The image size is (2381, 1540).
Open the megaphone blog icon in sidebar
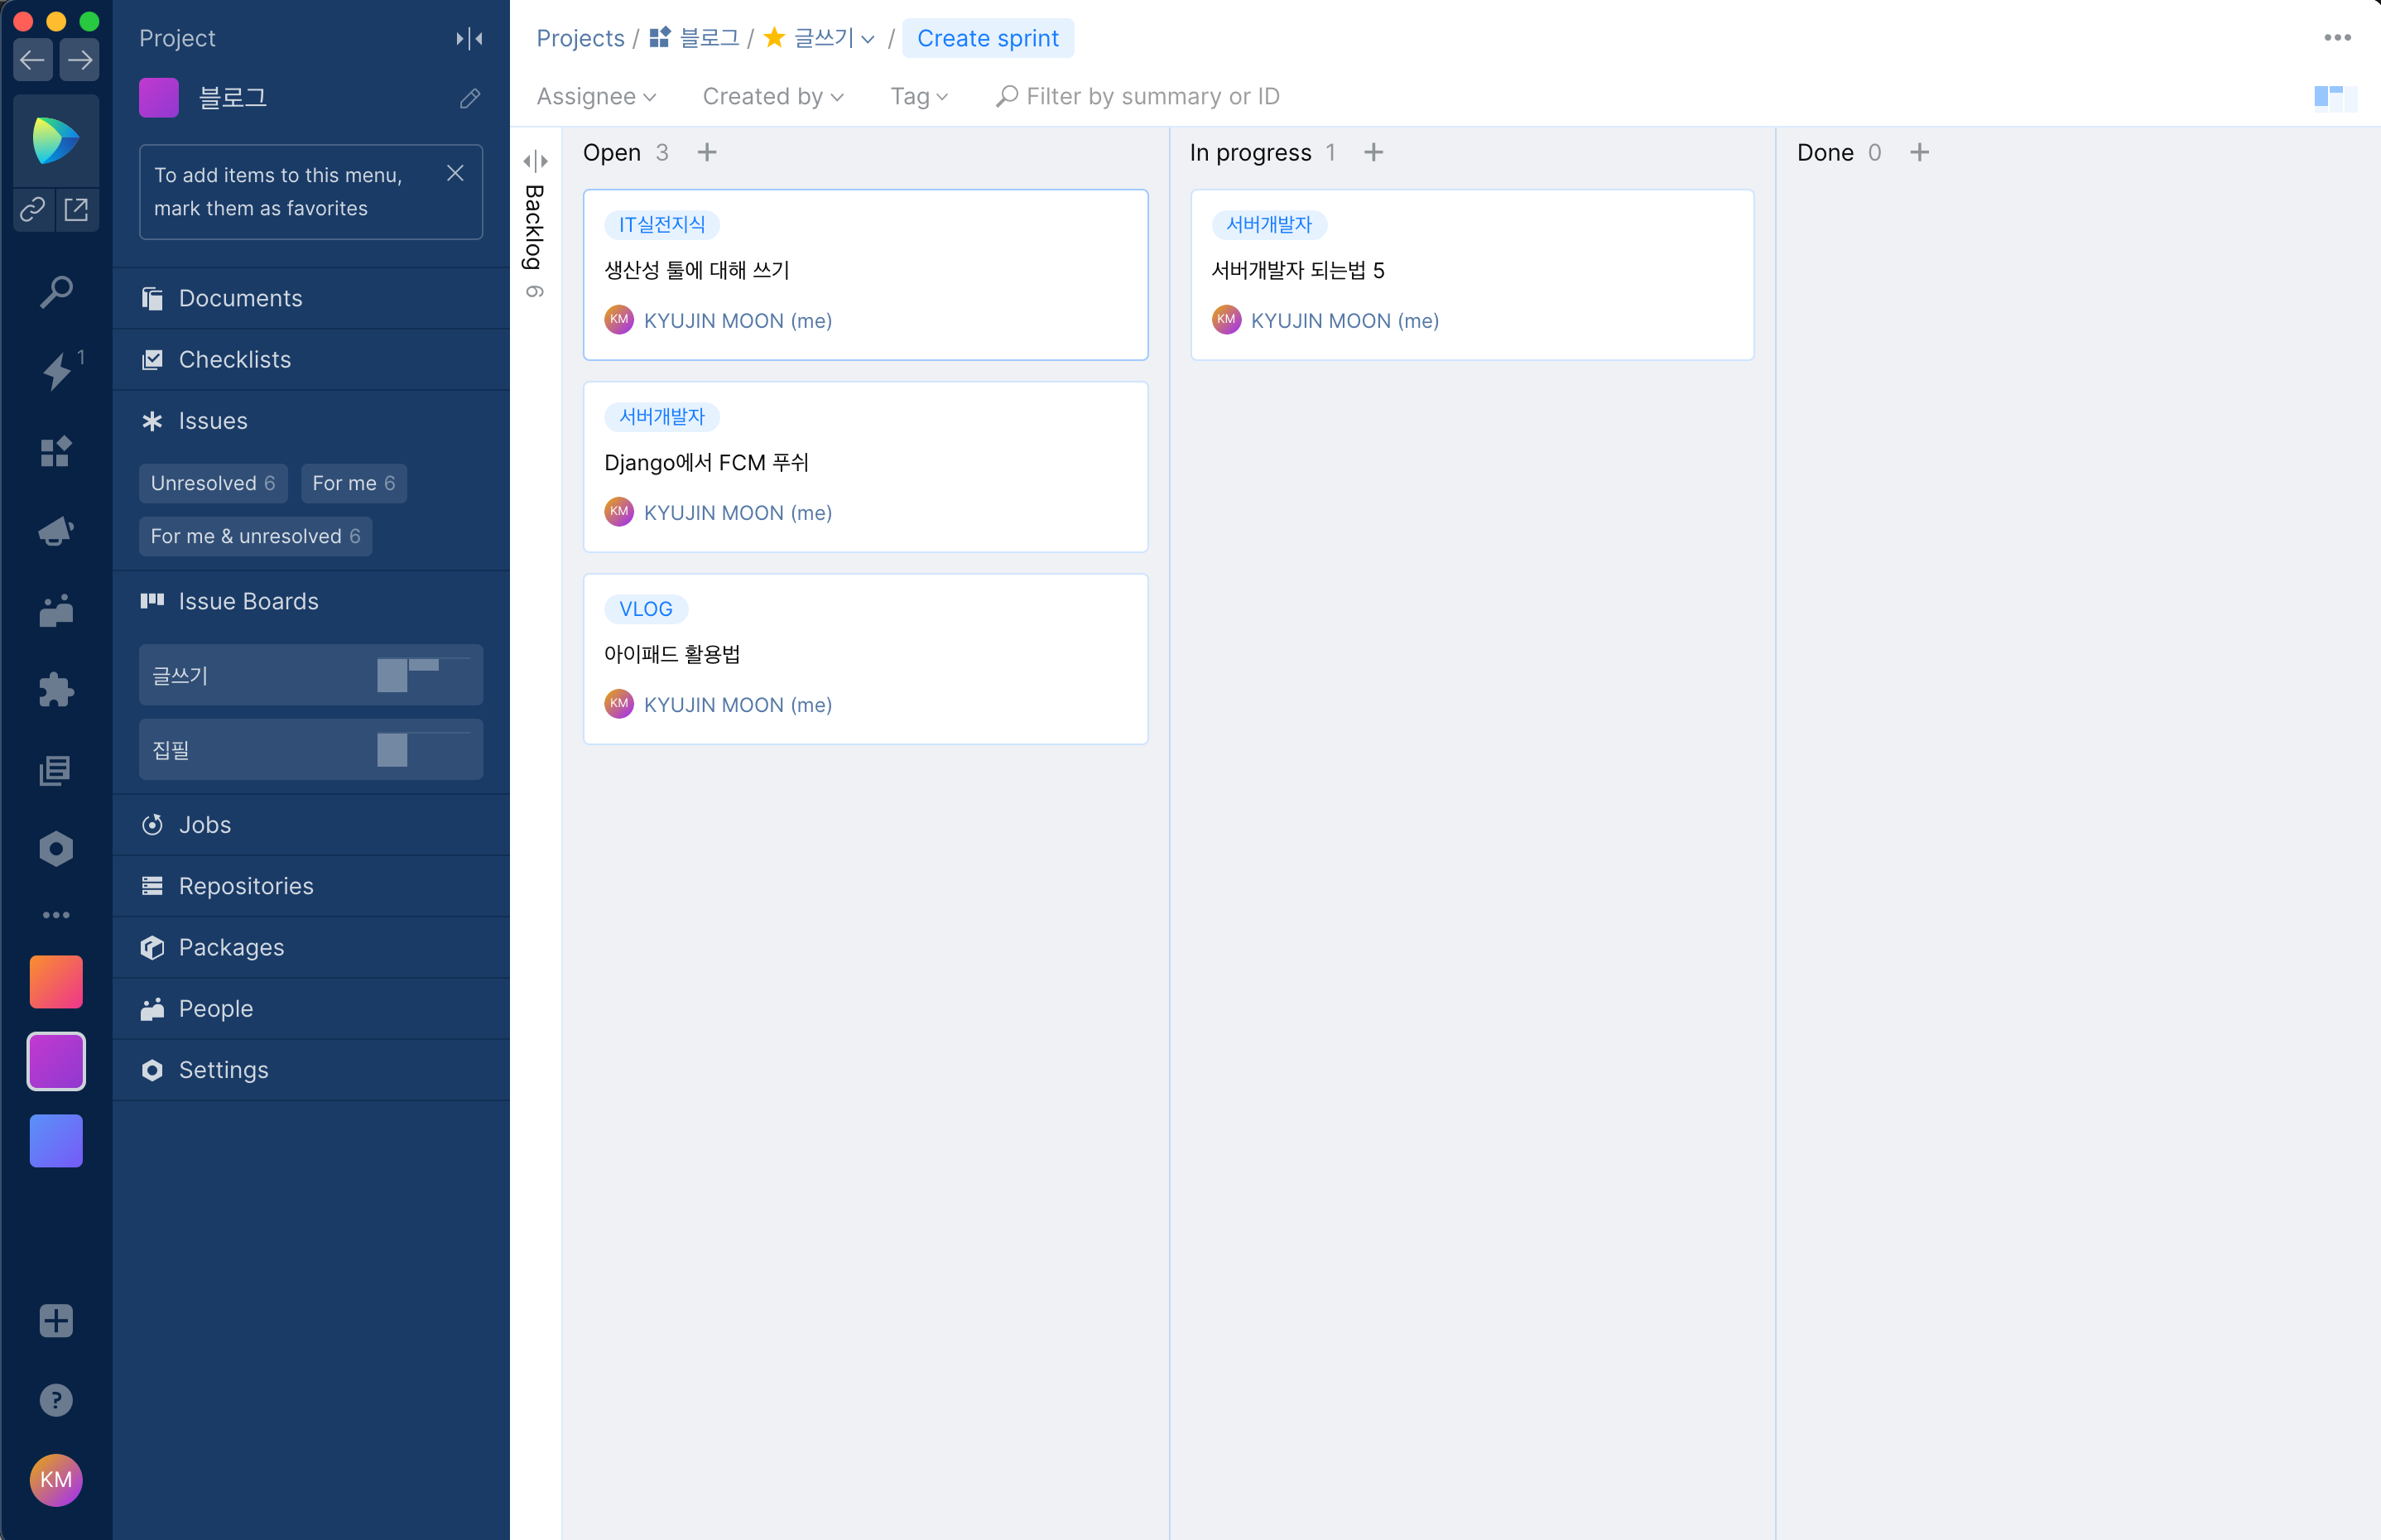click(56, 531)
